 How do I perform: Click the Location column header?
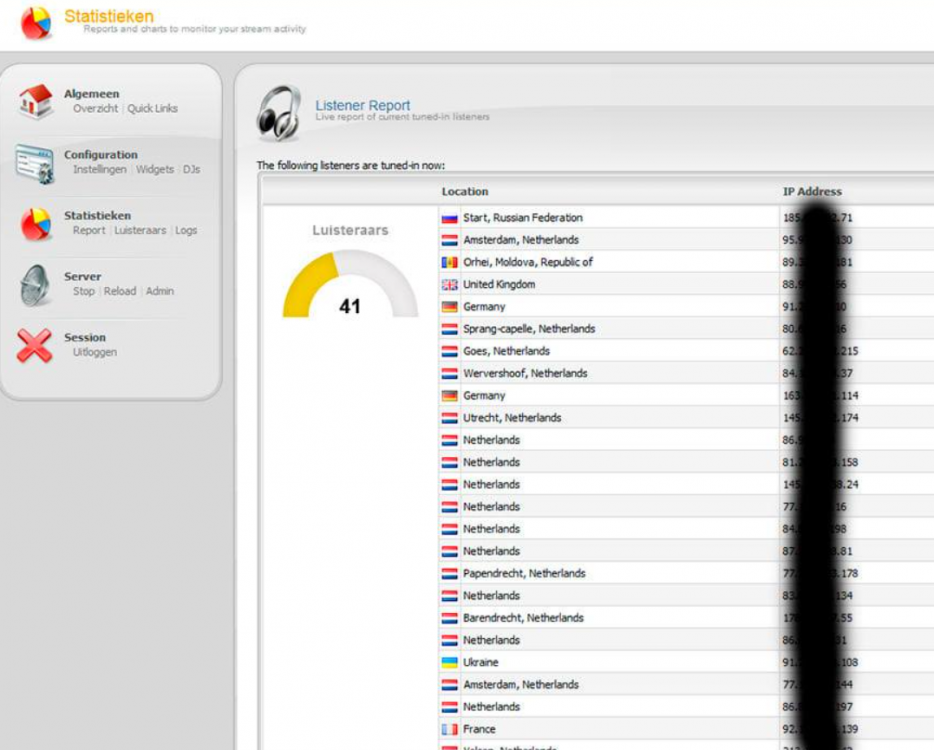click(x=465, y=192)
